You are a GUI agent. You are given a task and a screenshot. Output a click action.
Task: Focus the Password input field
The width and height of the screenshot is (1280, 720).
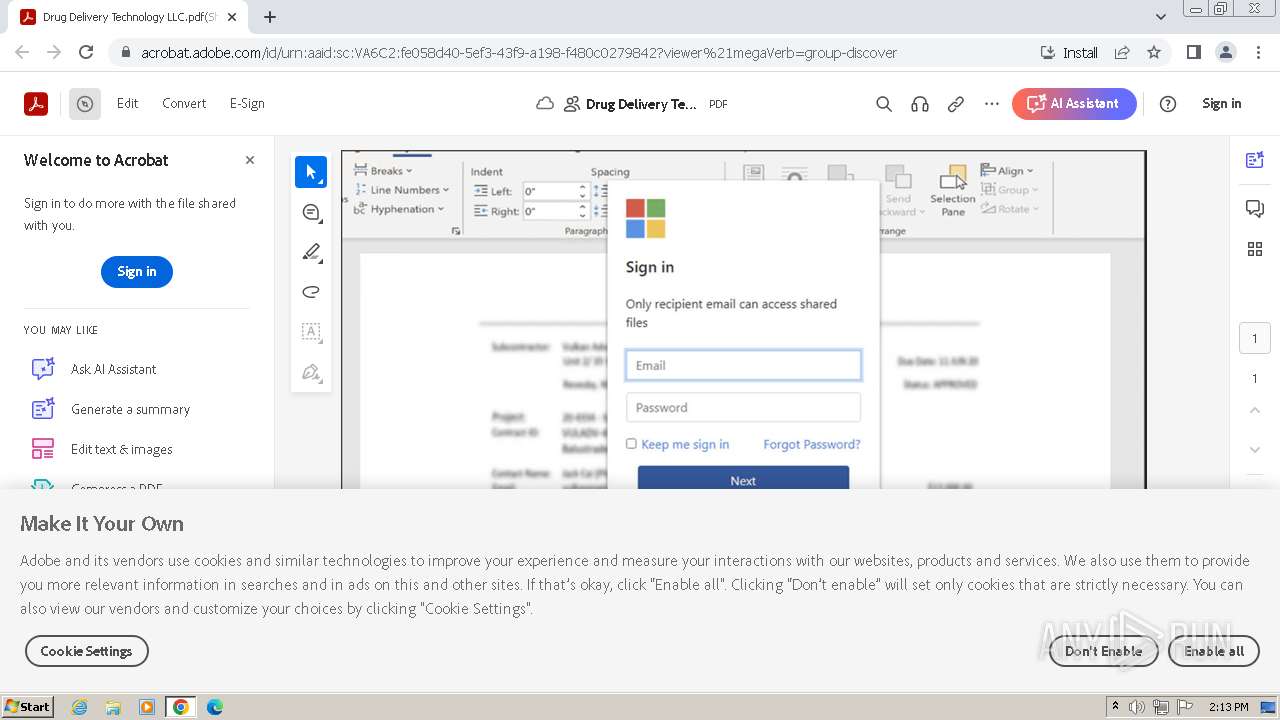point(743,407)
